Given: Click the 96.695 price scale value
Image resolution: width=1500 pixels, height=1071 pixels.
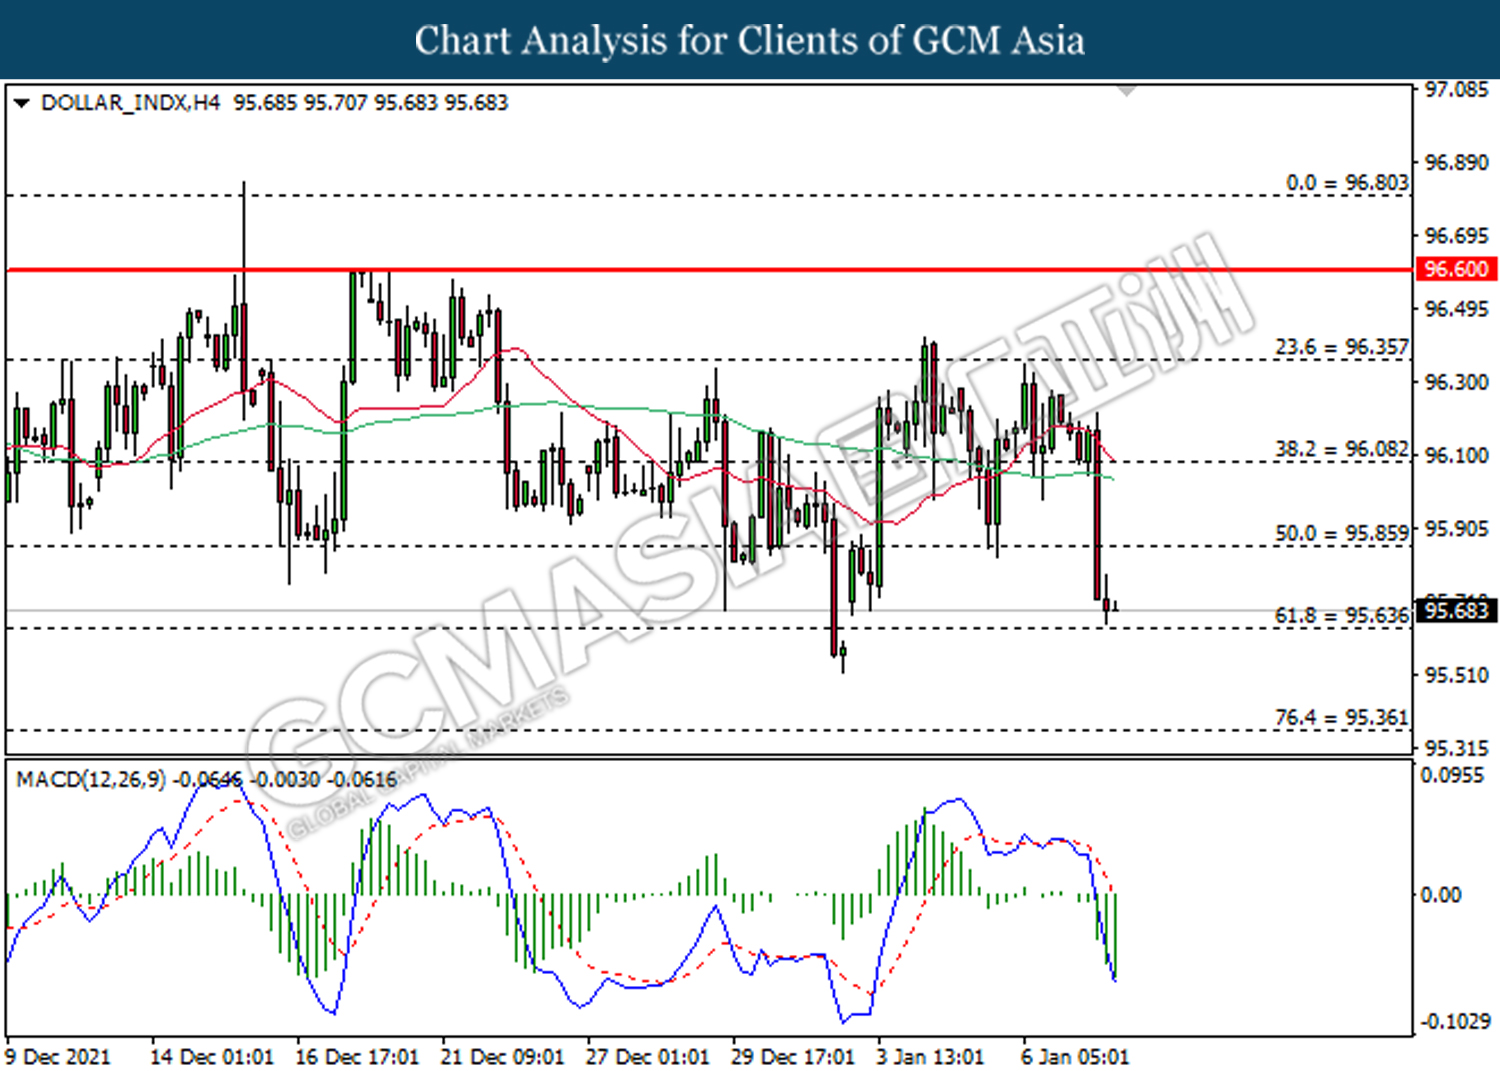Looking at the screenshot, I should pyautogui.click(x=1456, y=236).
